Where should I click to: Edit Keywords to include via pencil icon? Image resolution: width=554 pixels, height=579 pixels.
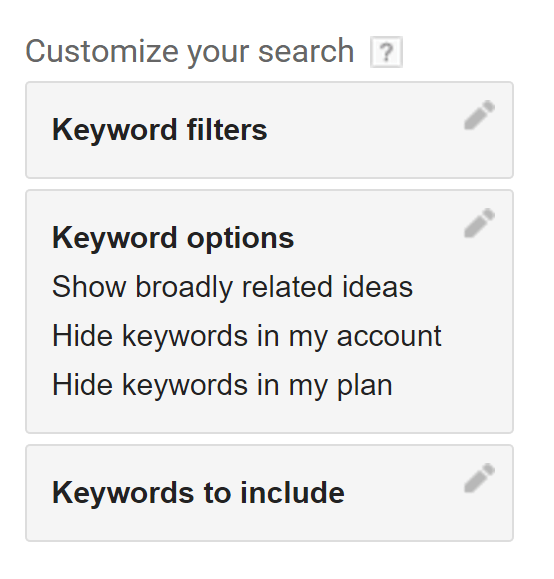point(479,478)
